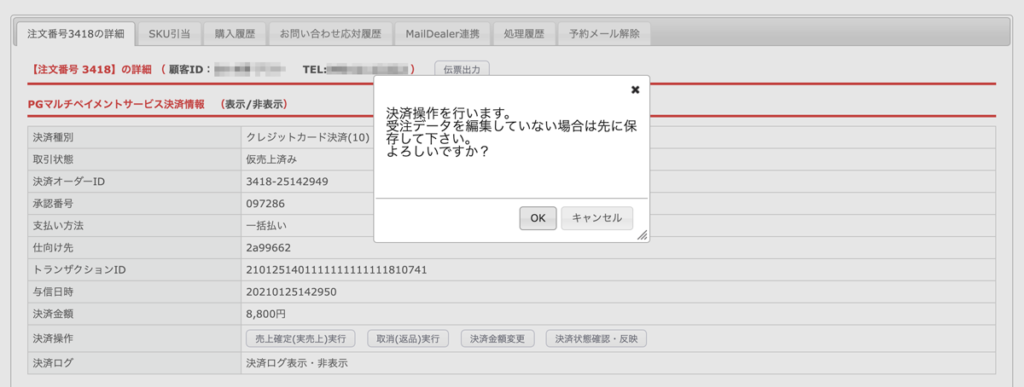
Task: Close the dialog with the X icon
Action: pyautogui.click(x=635, y=90)
